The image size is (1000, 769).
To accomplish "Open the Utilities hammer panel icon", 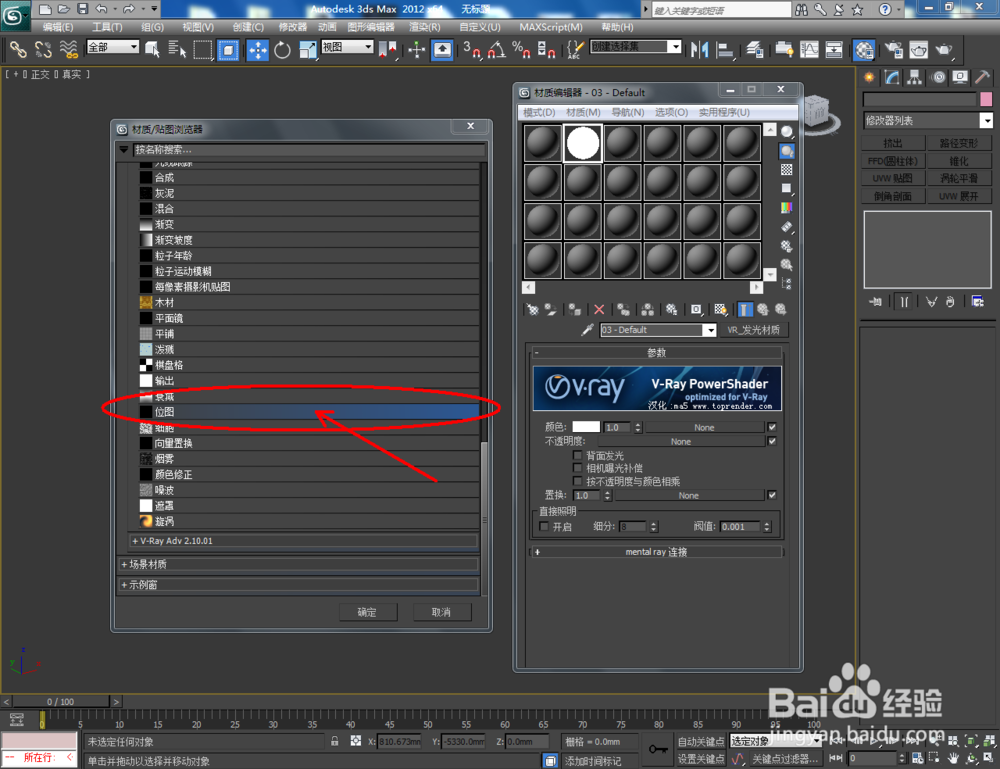I will click(983, 77).
